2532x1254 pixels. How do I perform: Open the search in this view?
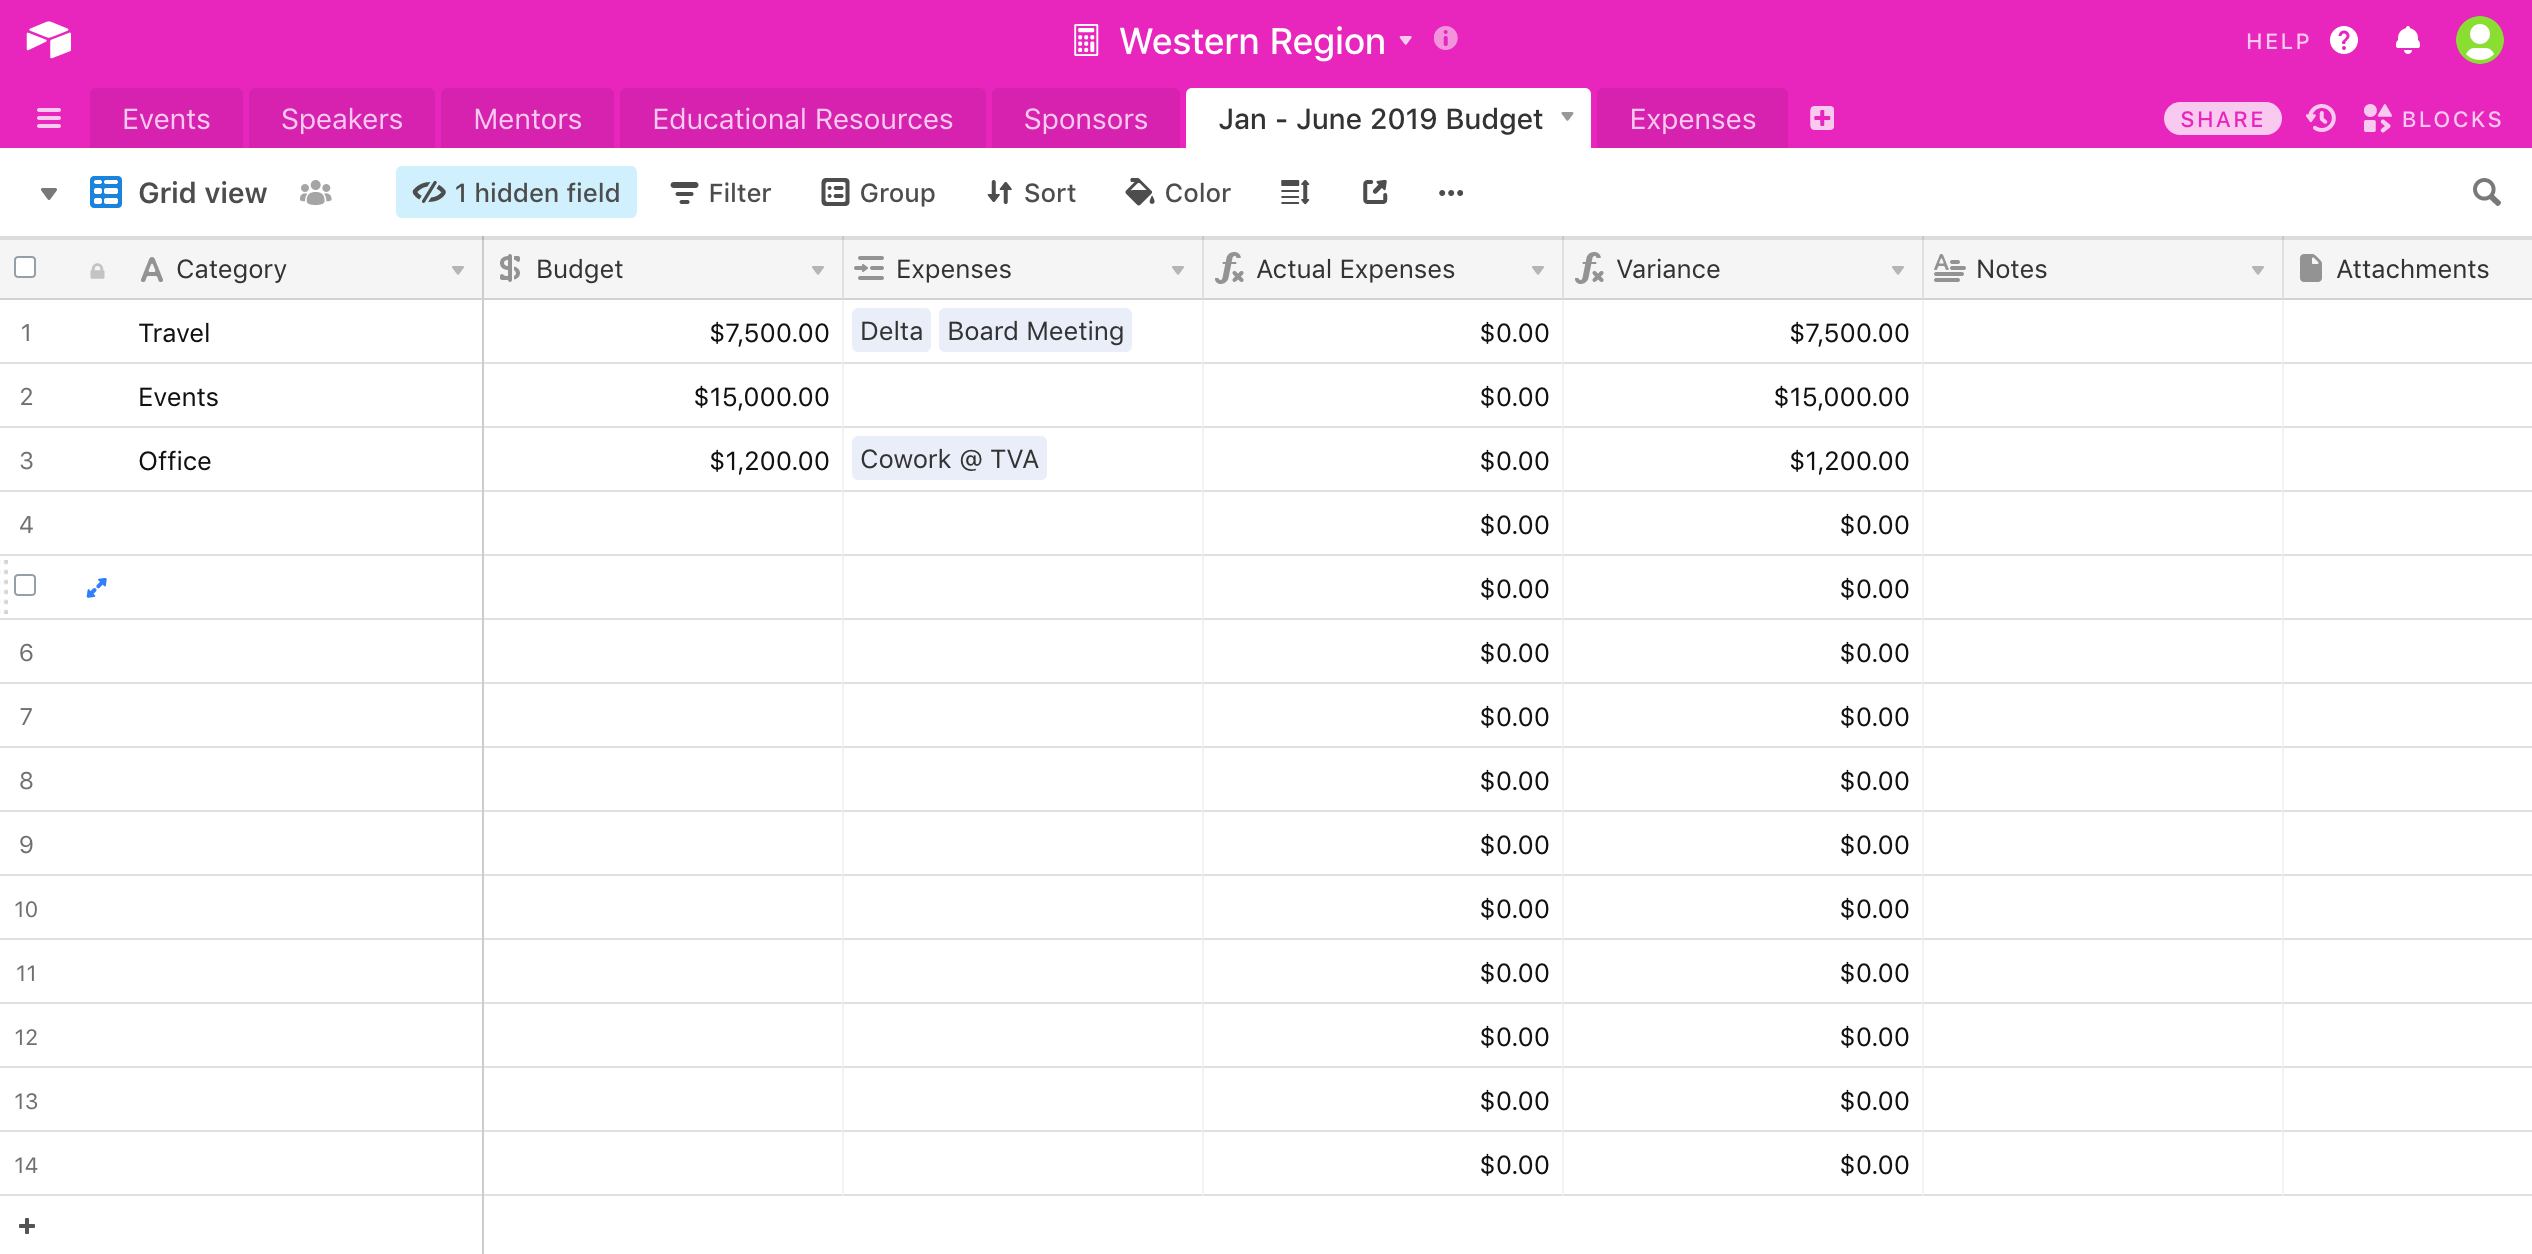(x=2487, y=192)
